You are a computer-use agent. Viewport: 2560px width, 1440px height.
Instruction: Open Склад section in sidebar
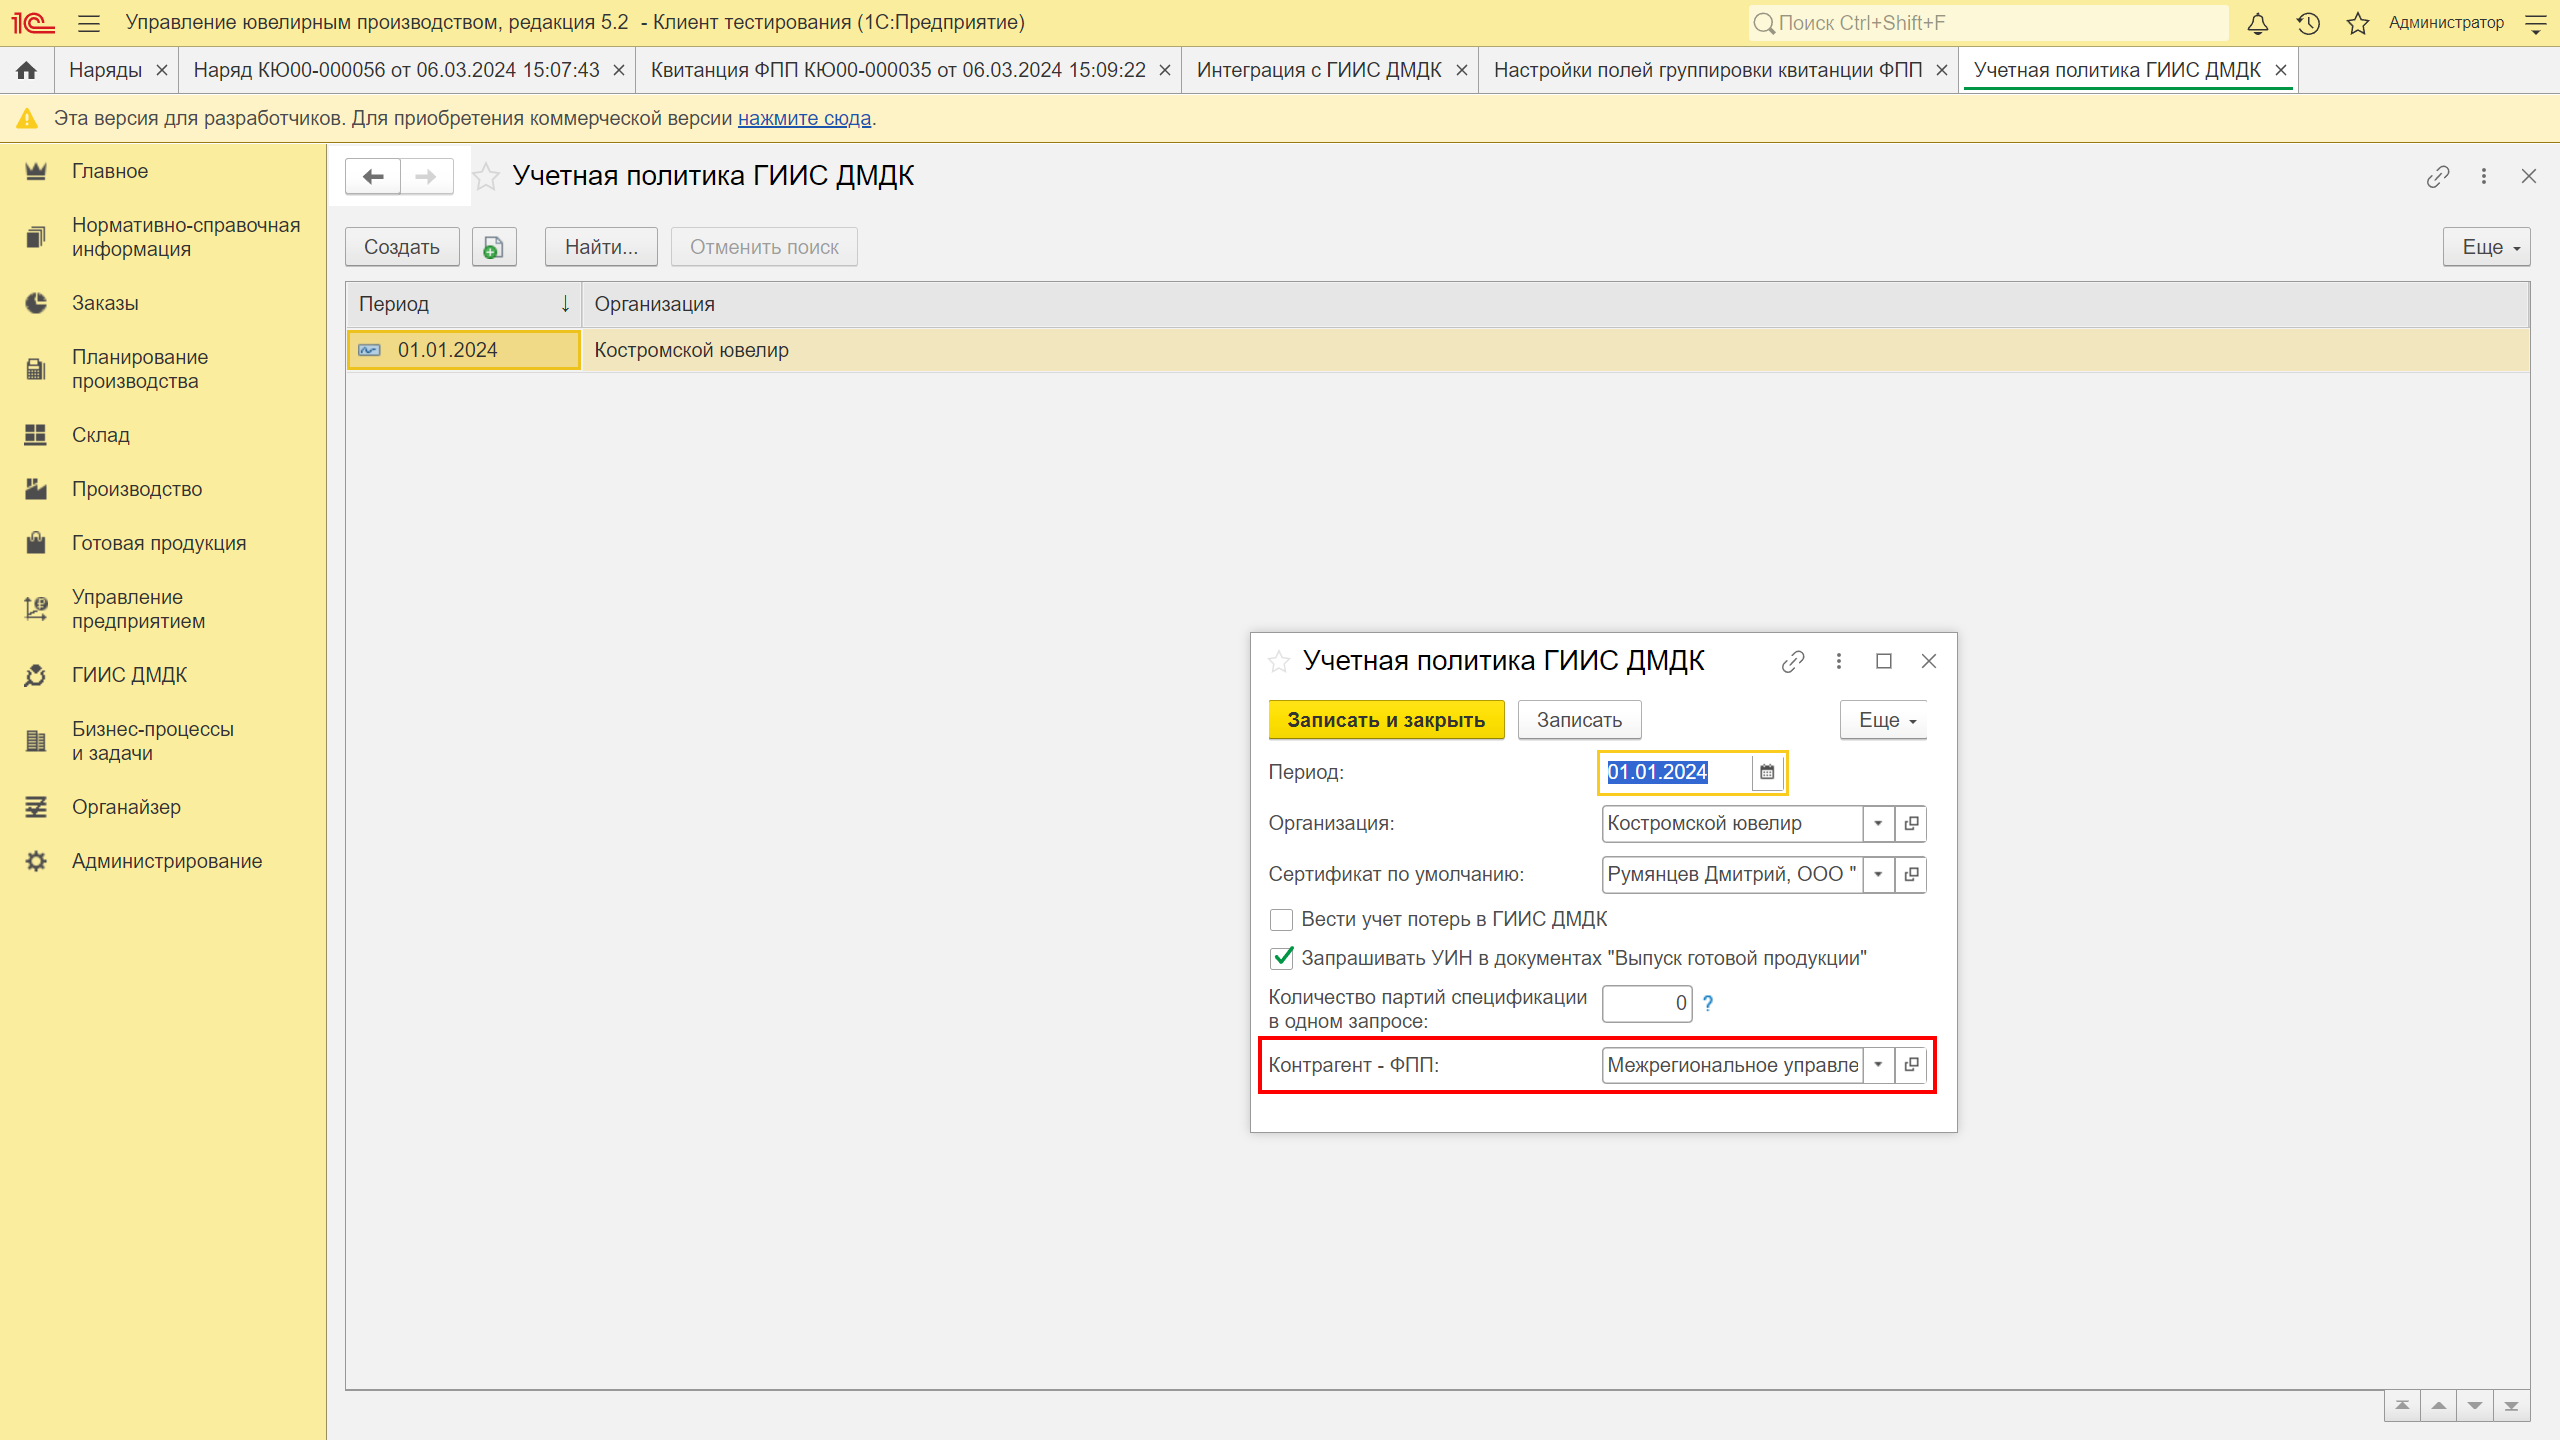[163, 435]
